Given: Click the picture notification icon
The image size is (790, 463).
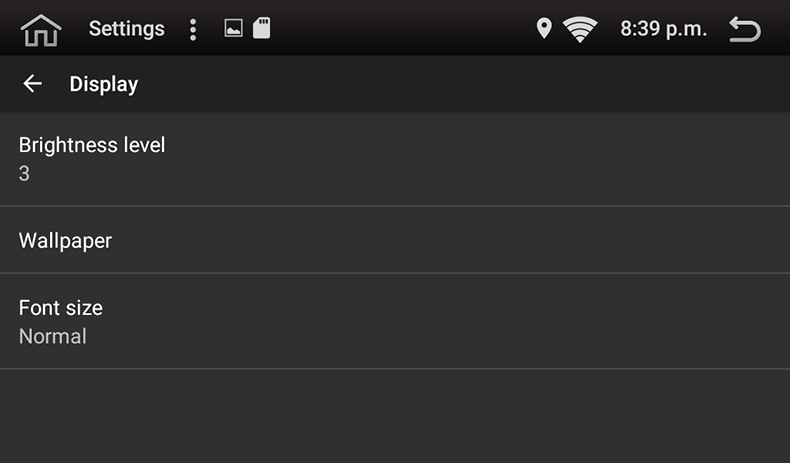Looking at the screenshot, I should pyautogui.click(x=233, y=30).
